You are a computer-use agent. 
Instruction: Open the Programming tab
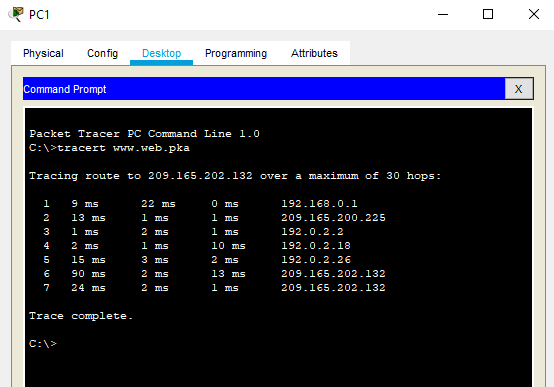pos(236,53)
